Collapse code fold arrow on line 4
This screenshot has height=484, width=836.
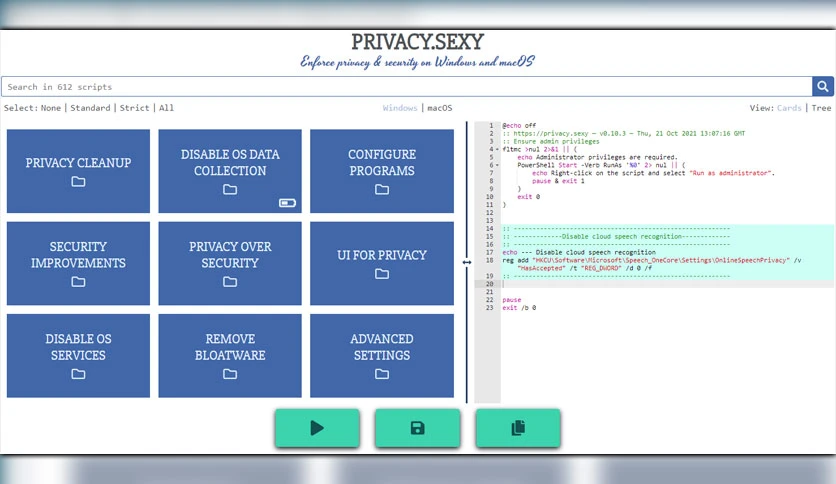click(497, 149)
